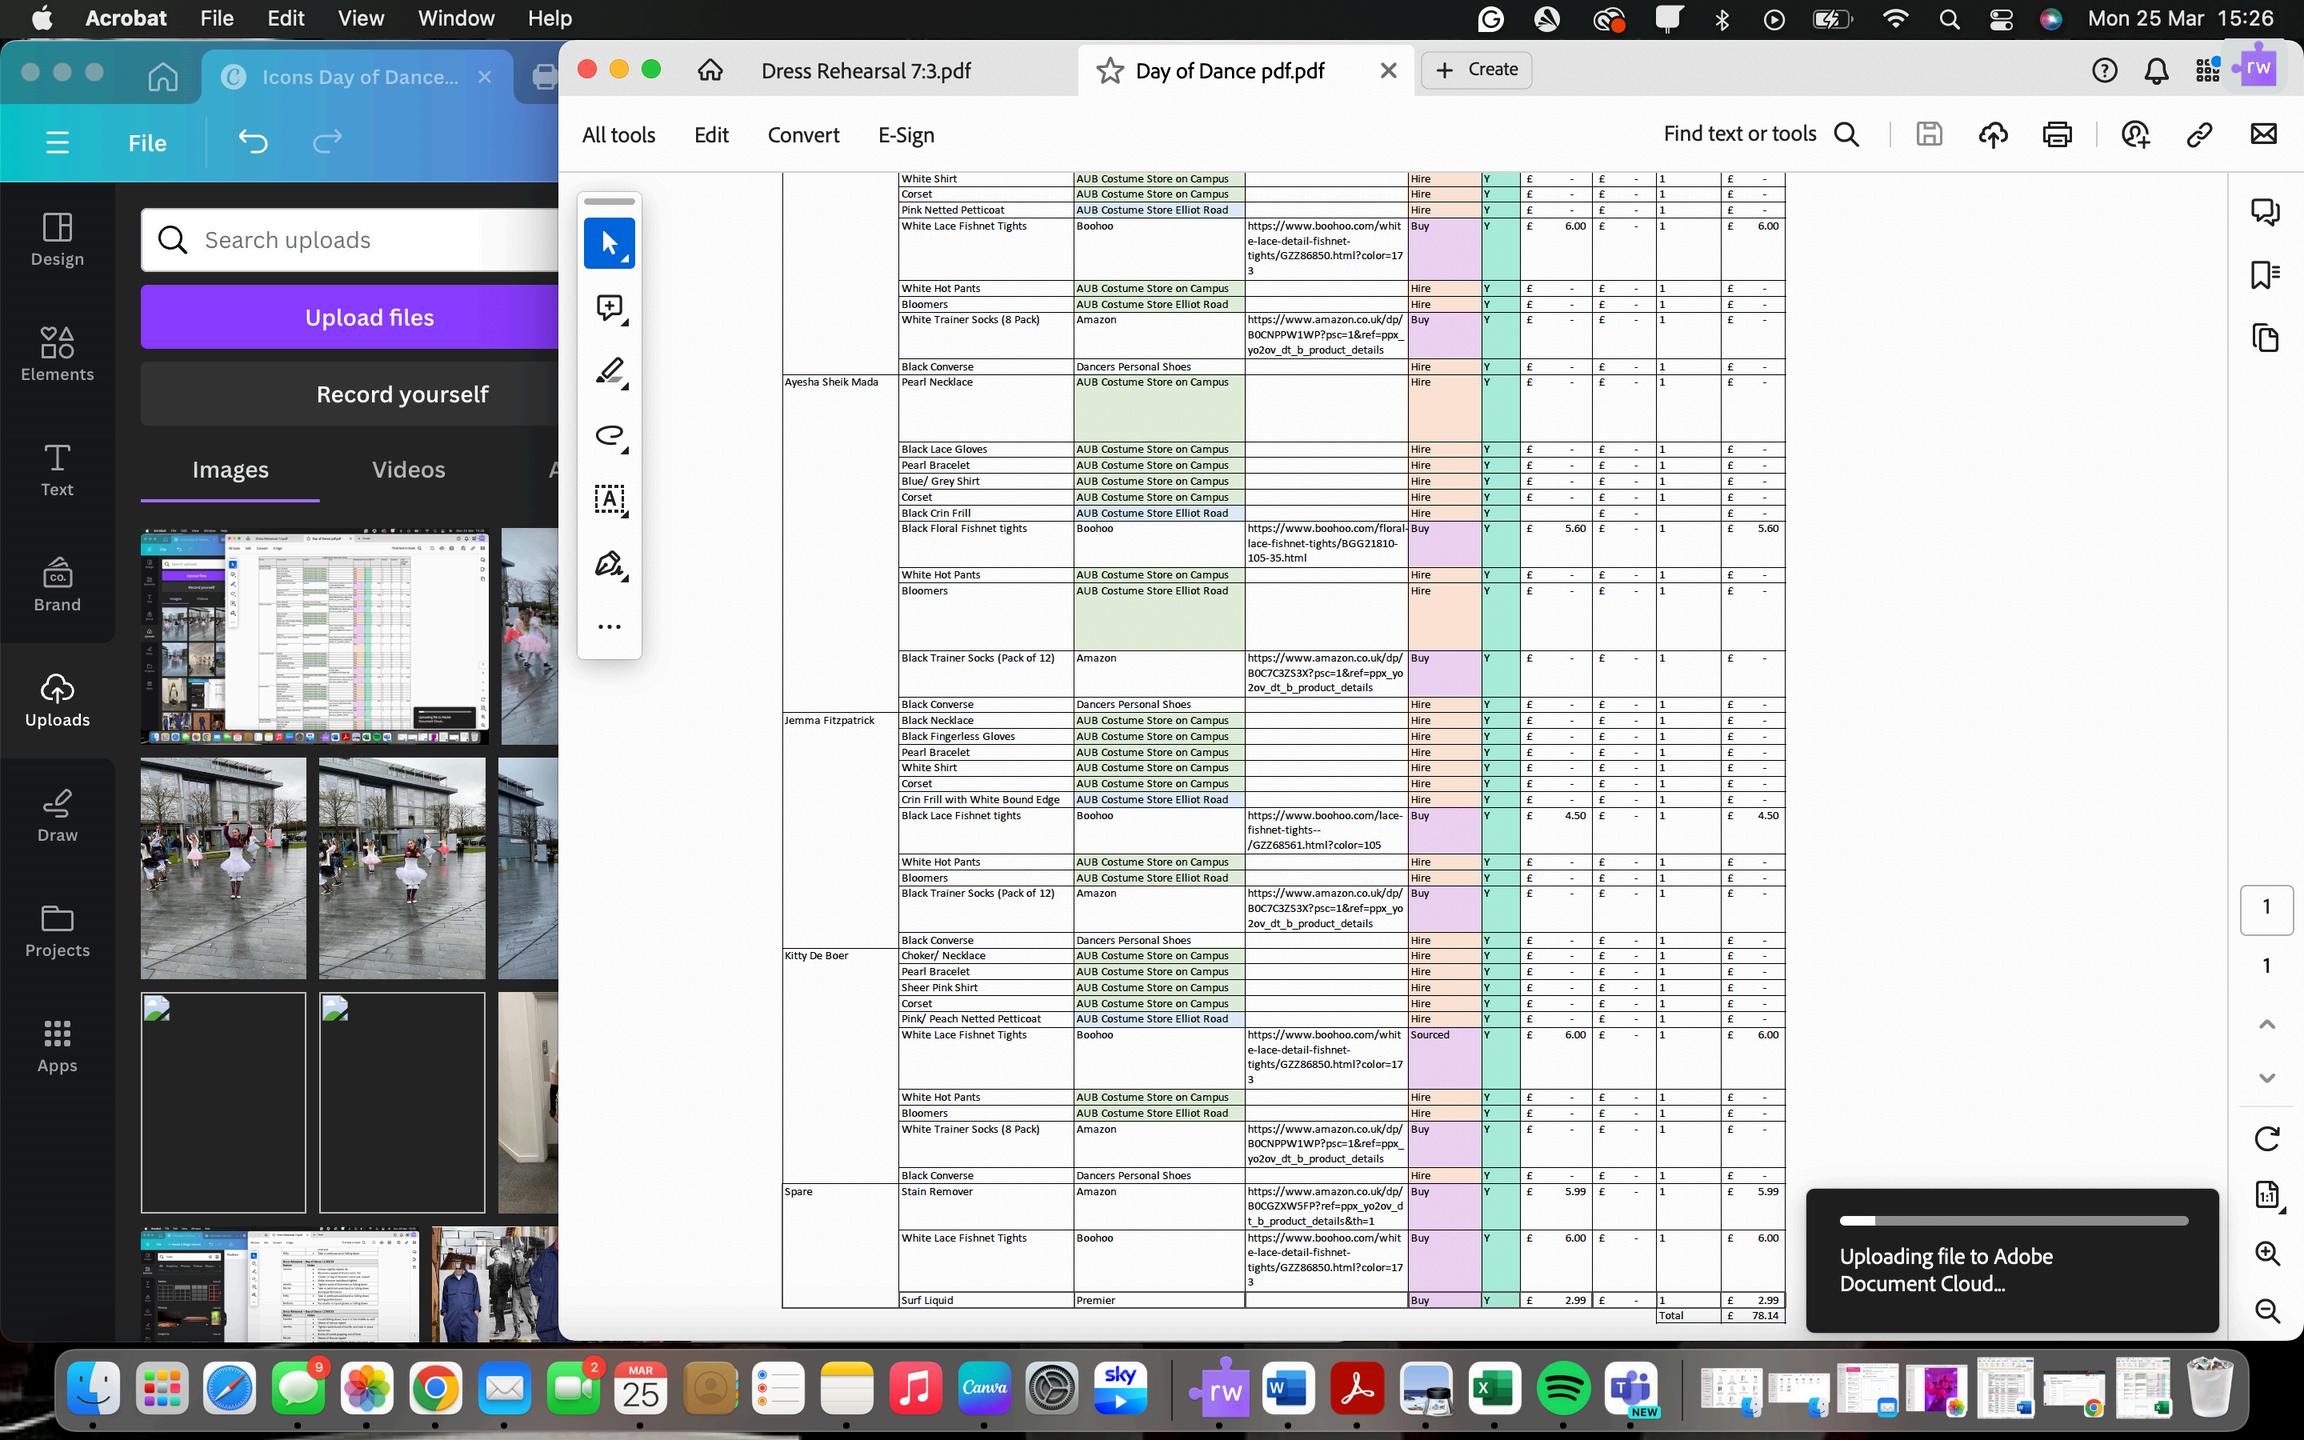This screenshot has height=1440, width=2304.
Task: Select the arrow selection tool
Action: [609, 243]
